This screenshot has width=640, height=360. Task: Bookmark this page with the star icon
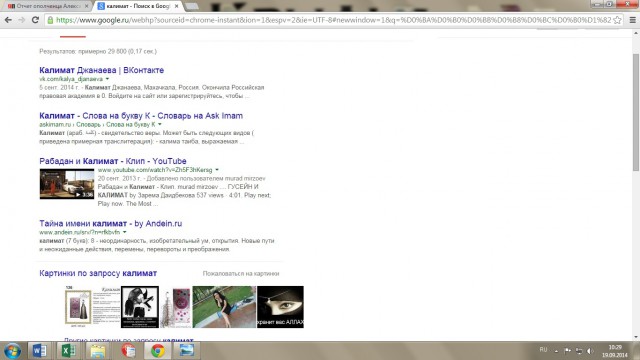coord(618,20)
